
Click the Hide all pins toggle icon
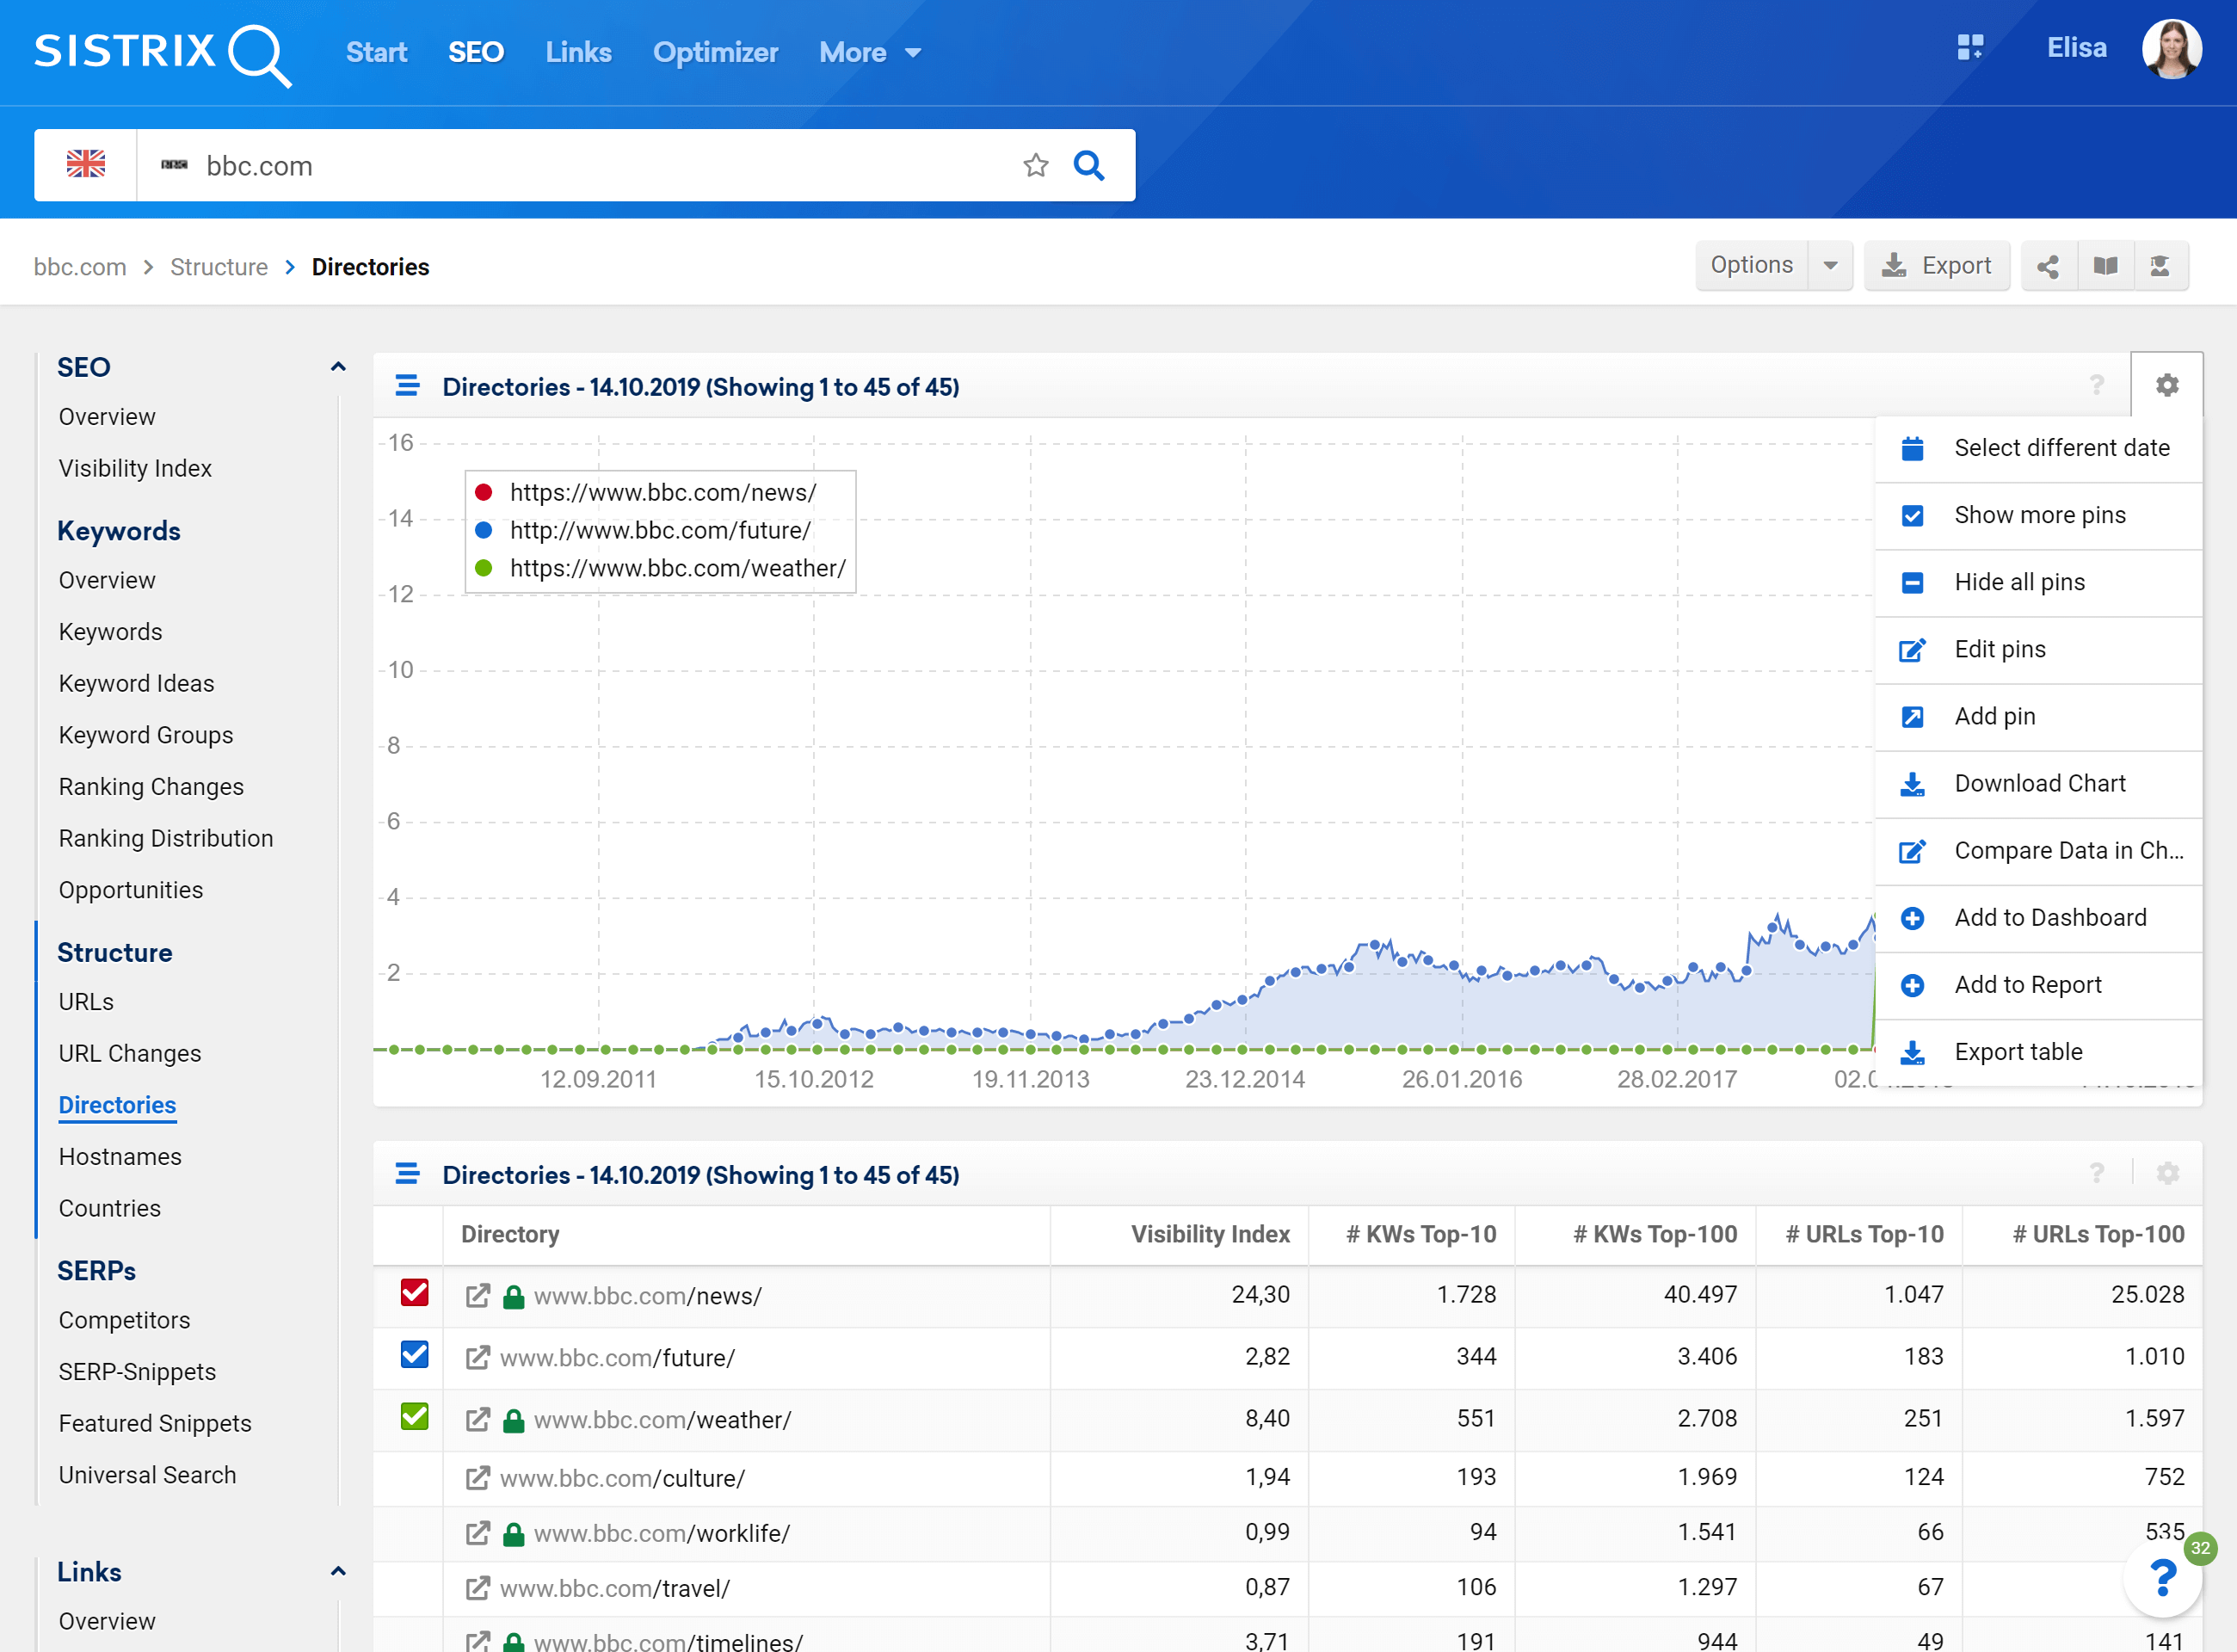tap(1912, 582)
